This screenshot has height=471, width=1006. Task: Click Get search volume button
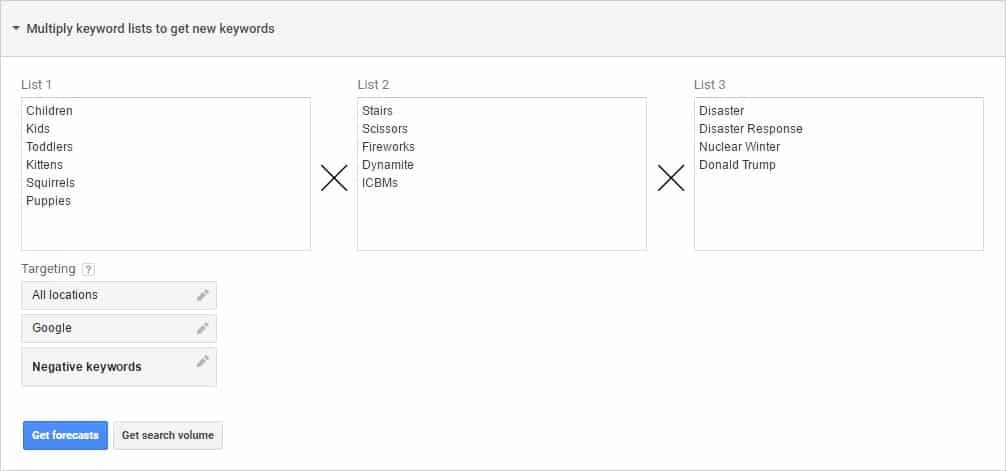[168, 435]
